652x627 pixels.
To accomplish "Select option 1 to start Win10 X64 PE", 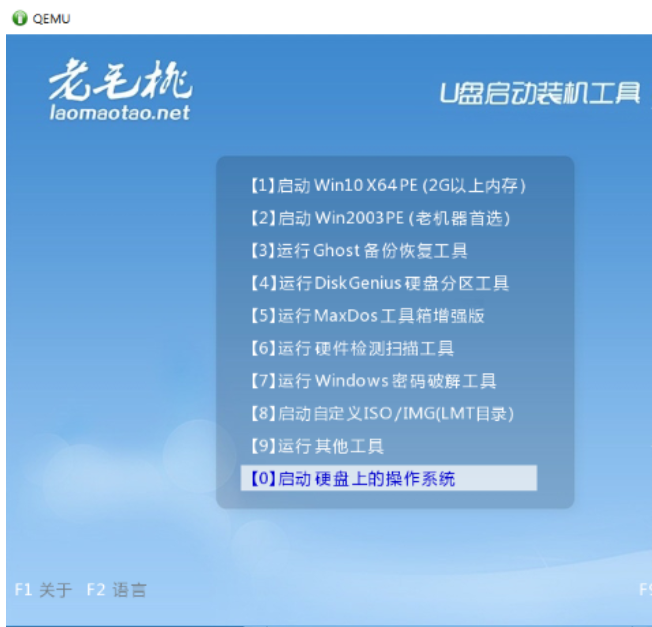I will [388, 185].
